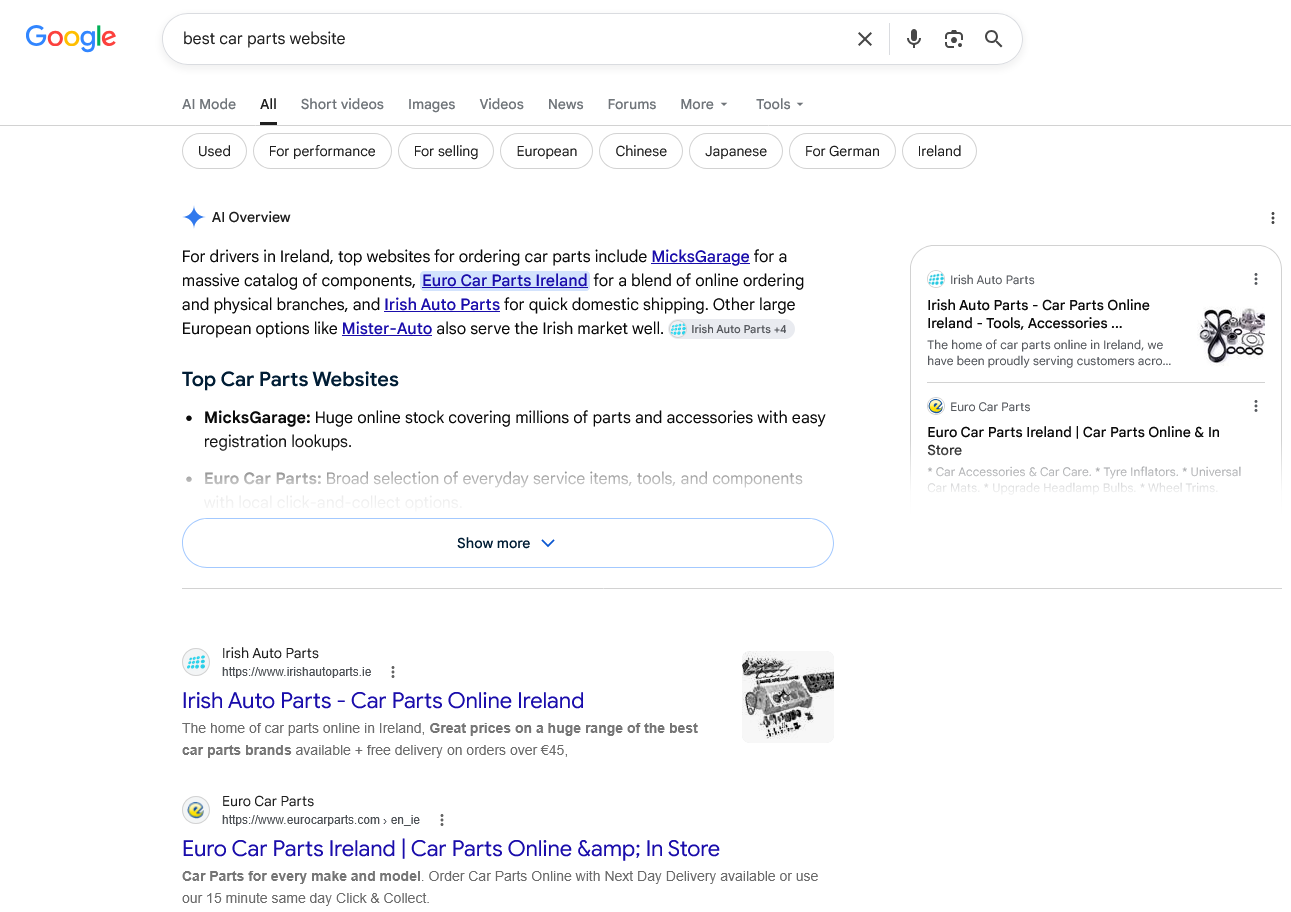Open search by image camera icon

point(954,39)
